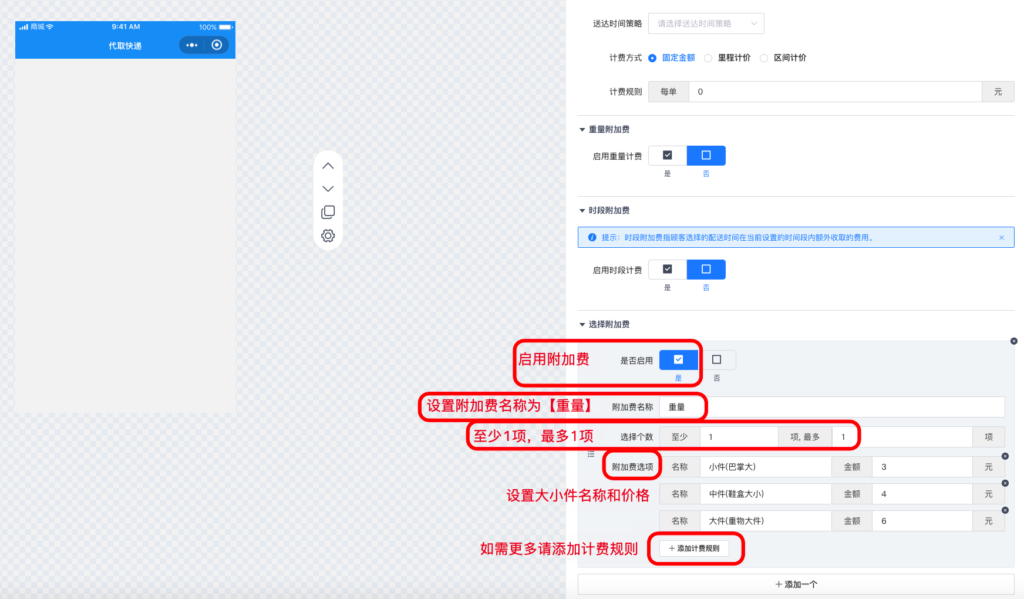Open the settings gear in floating toolbar

[x=327, y=235]
